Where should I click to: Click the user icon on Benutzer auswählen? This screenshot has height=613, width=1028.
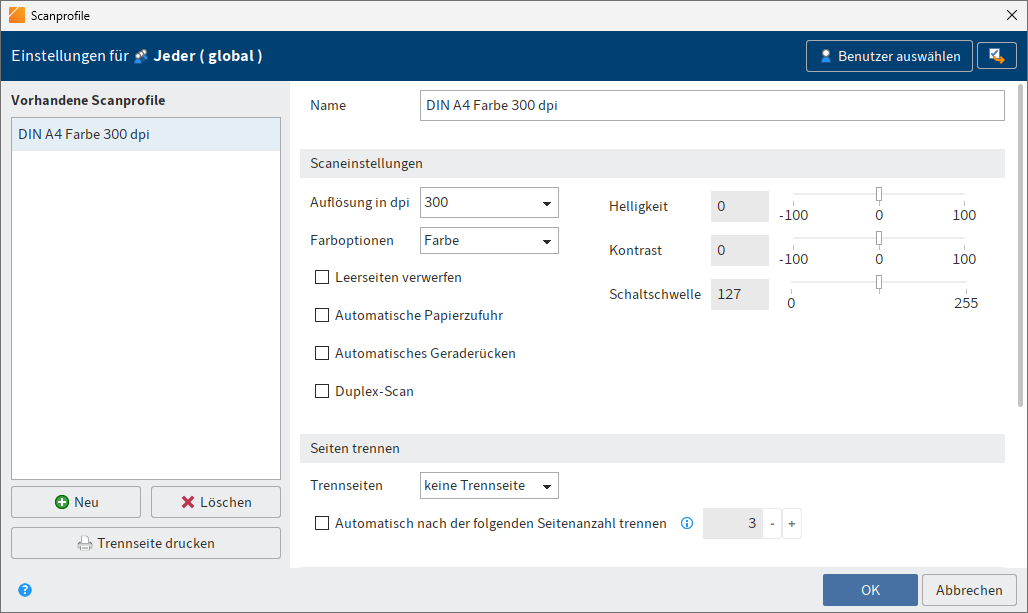(x=827, y=55)
